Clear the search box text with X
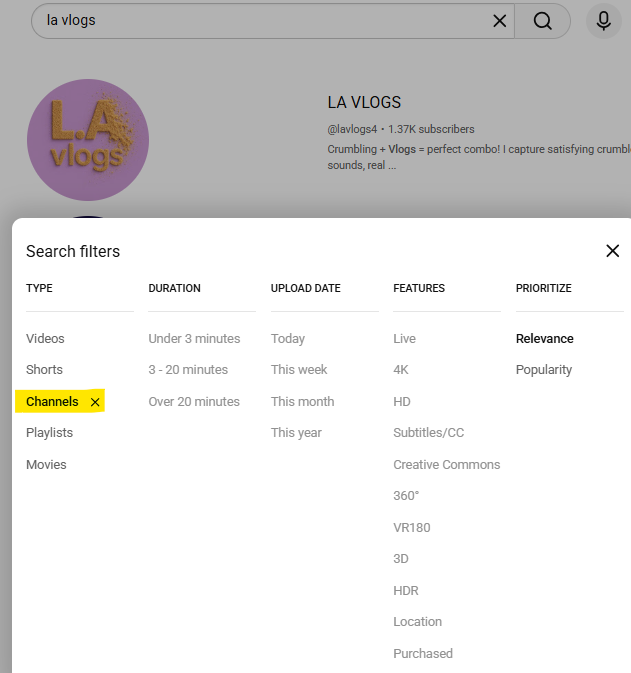This screenshot has width=631, height=673. [499, 21]
